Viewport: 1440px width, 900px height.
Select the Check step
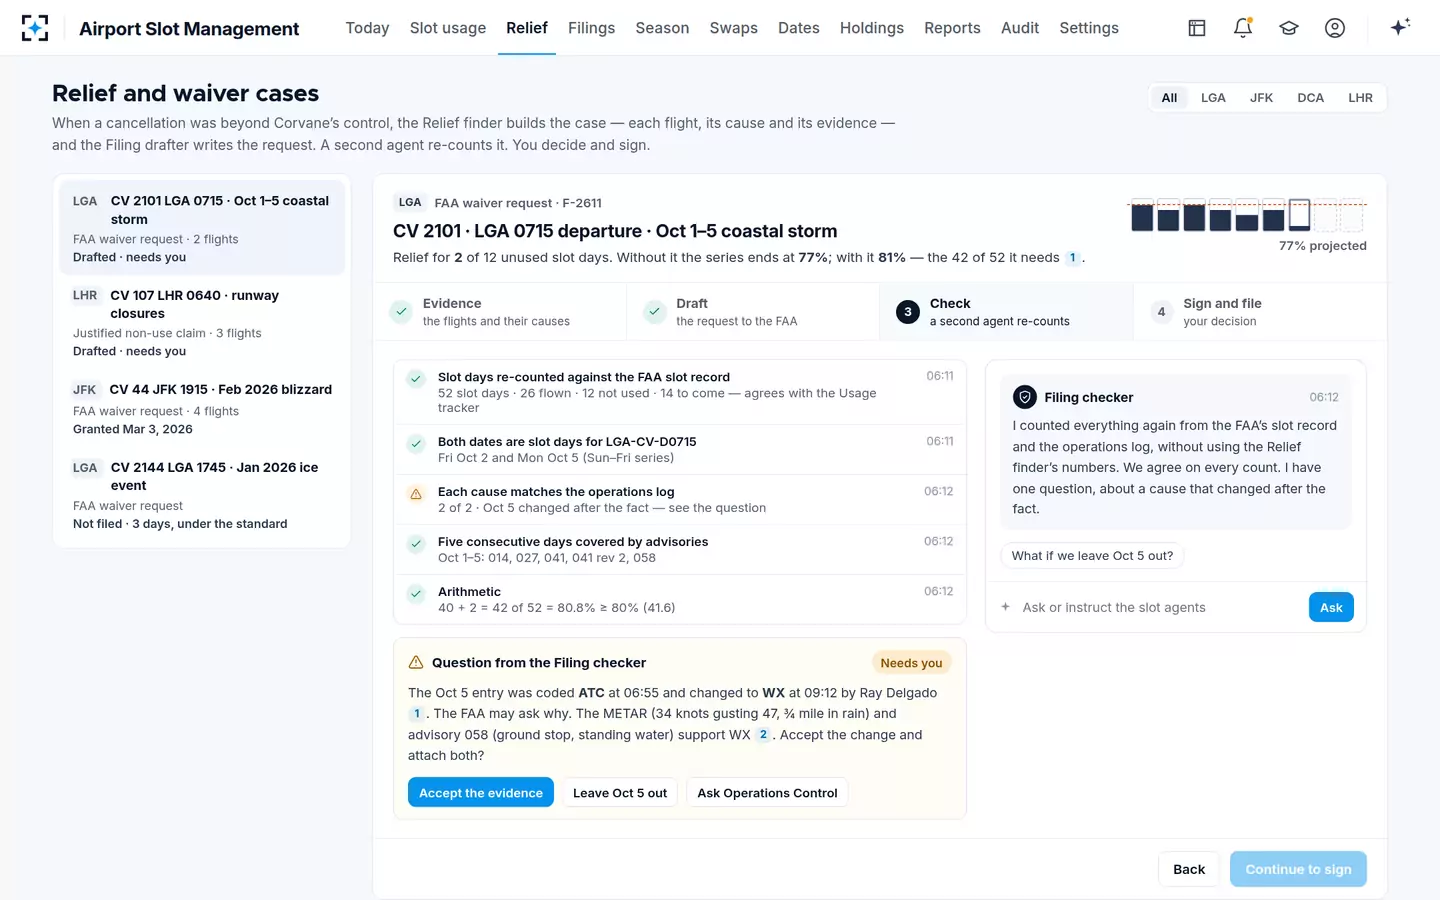pos(1006,312)
